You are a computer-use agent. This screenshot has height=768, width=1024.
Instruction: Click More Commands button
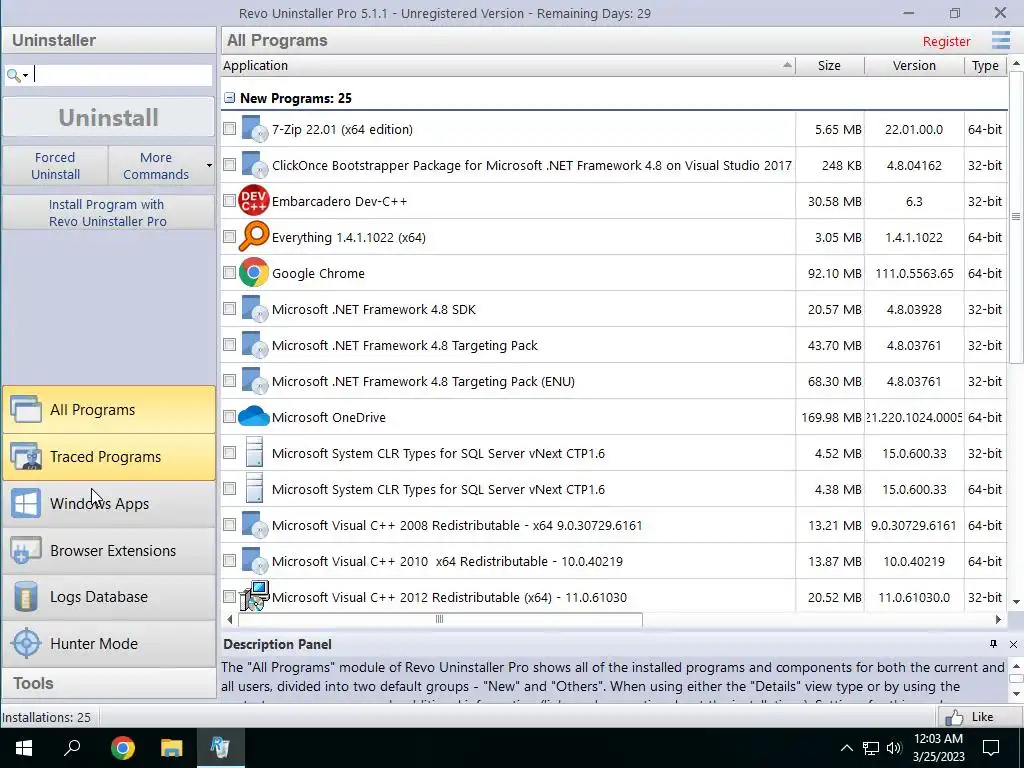pos(155,165)
